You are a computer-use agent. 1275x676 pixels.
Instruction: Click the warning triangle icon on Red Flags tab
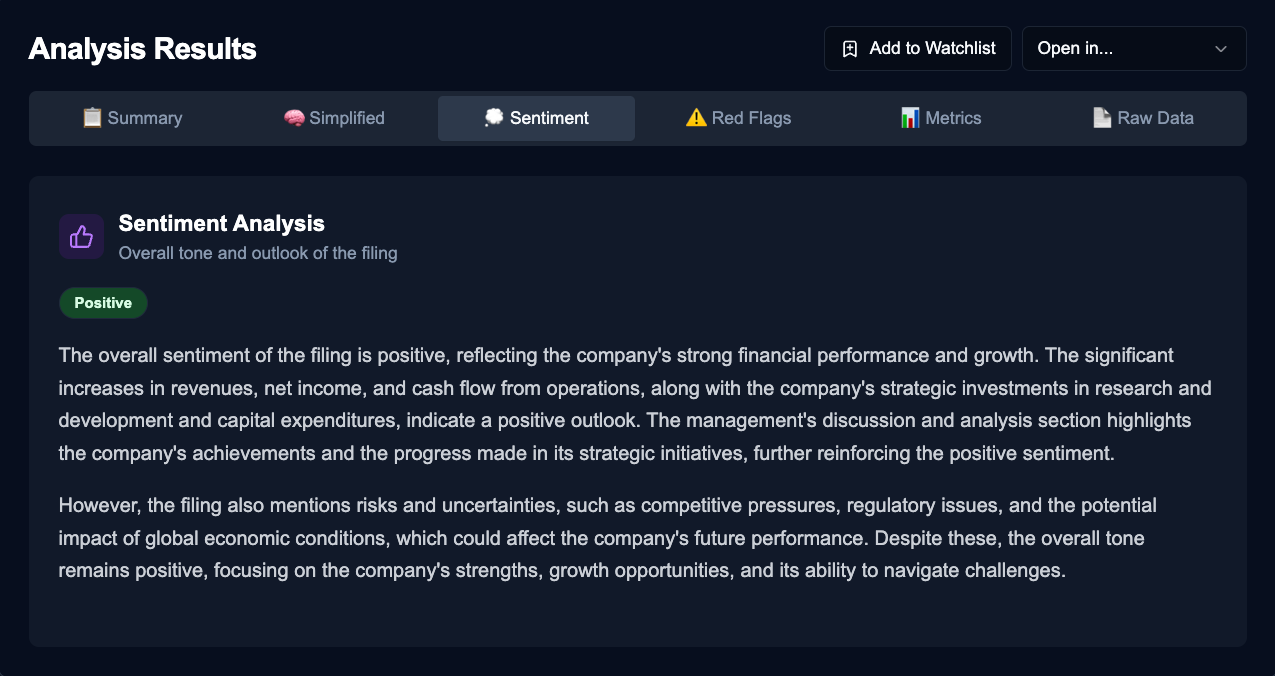click(694, 117)
